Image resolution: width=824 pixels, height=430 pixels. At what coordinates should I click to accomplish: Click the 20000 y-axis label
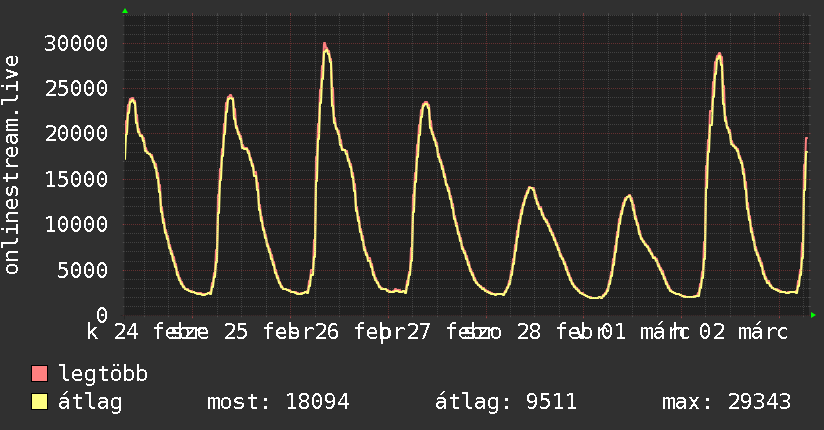tap(76, 134)
